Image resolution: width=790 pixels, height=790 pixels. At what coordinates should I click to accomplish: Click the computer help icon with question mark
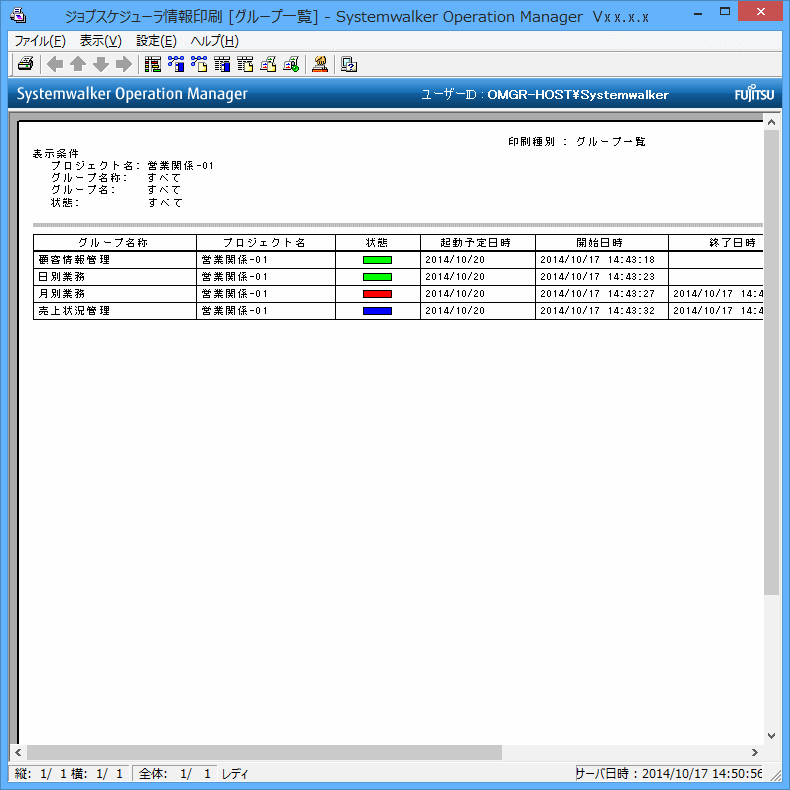[349, 64]
